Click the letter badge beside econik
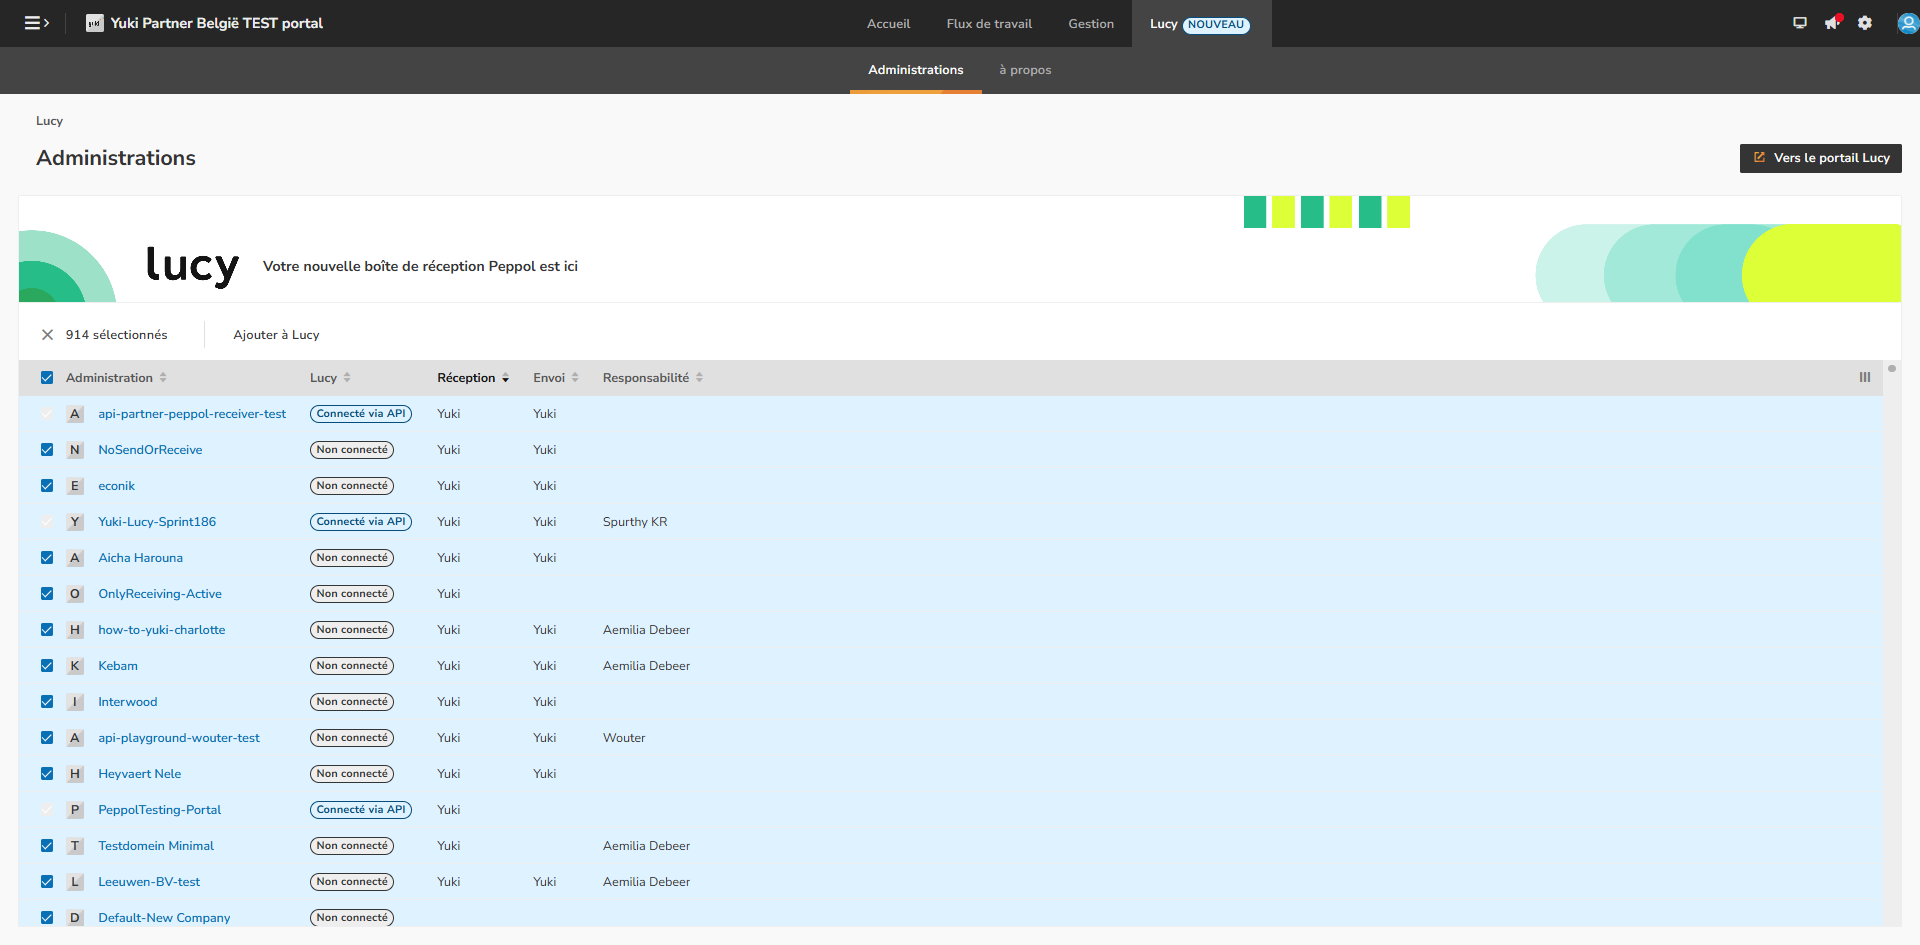 pos(75,486)
